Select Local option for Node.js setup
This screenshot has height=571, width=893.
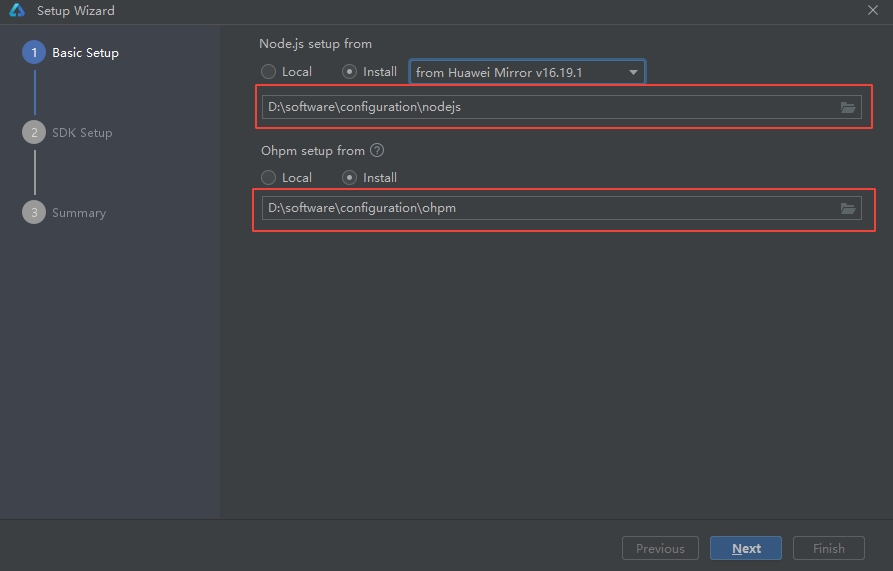coord(268,72)
